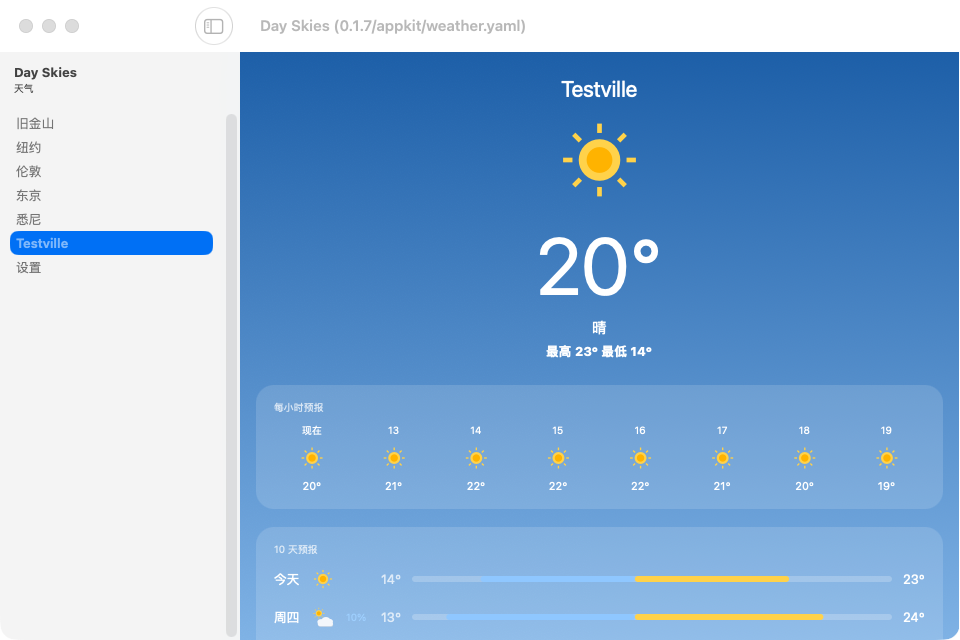This screenshot has width=960, height=640.
Task: Click the 19° temperature under hour 19
Action: click(886, 486)
